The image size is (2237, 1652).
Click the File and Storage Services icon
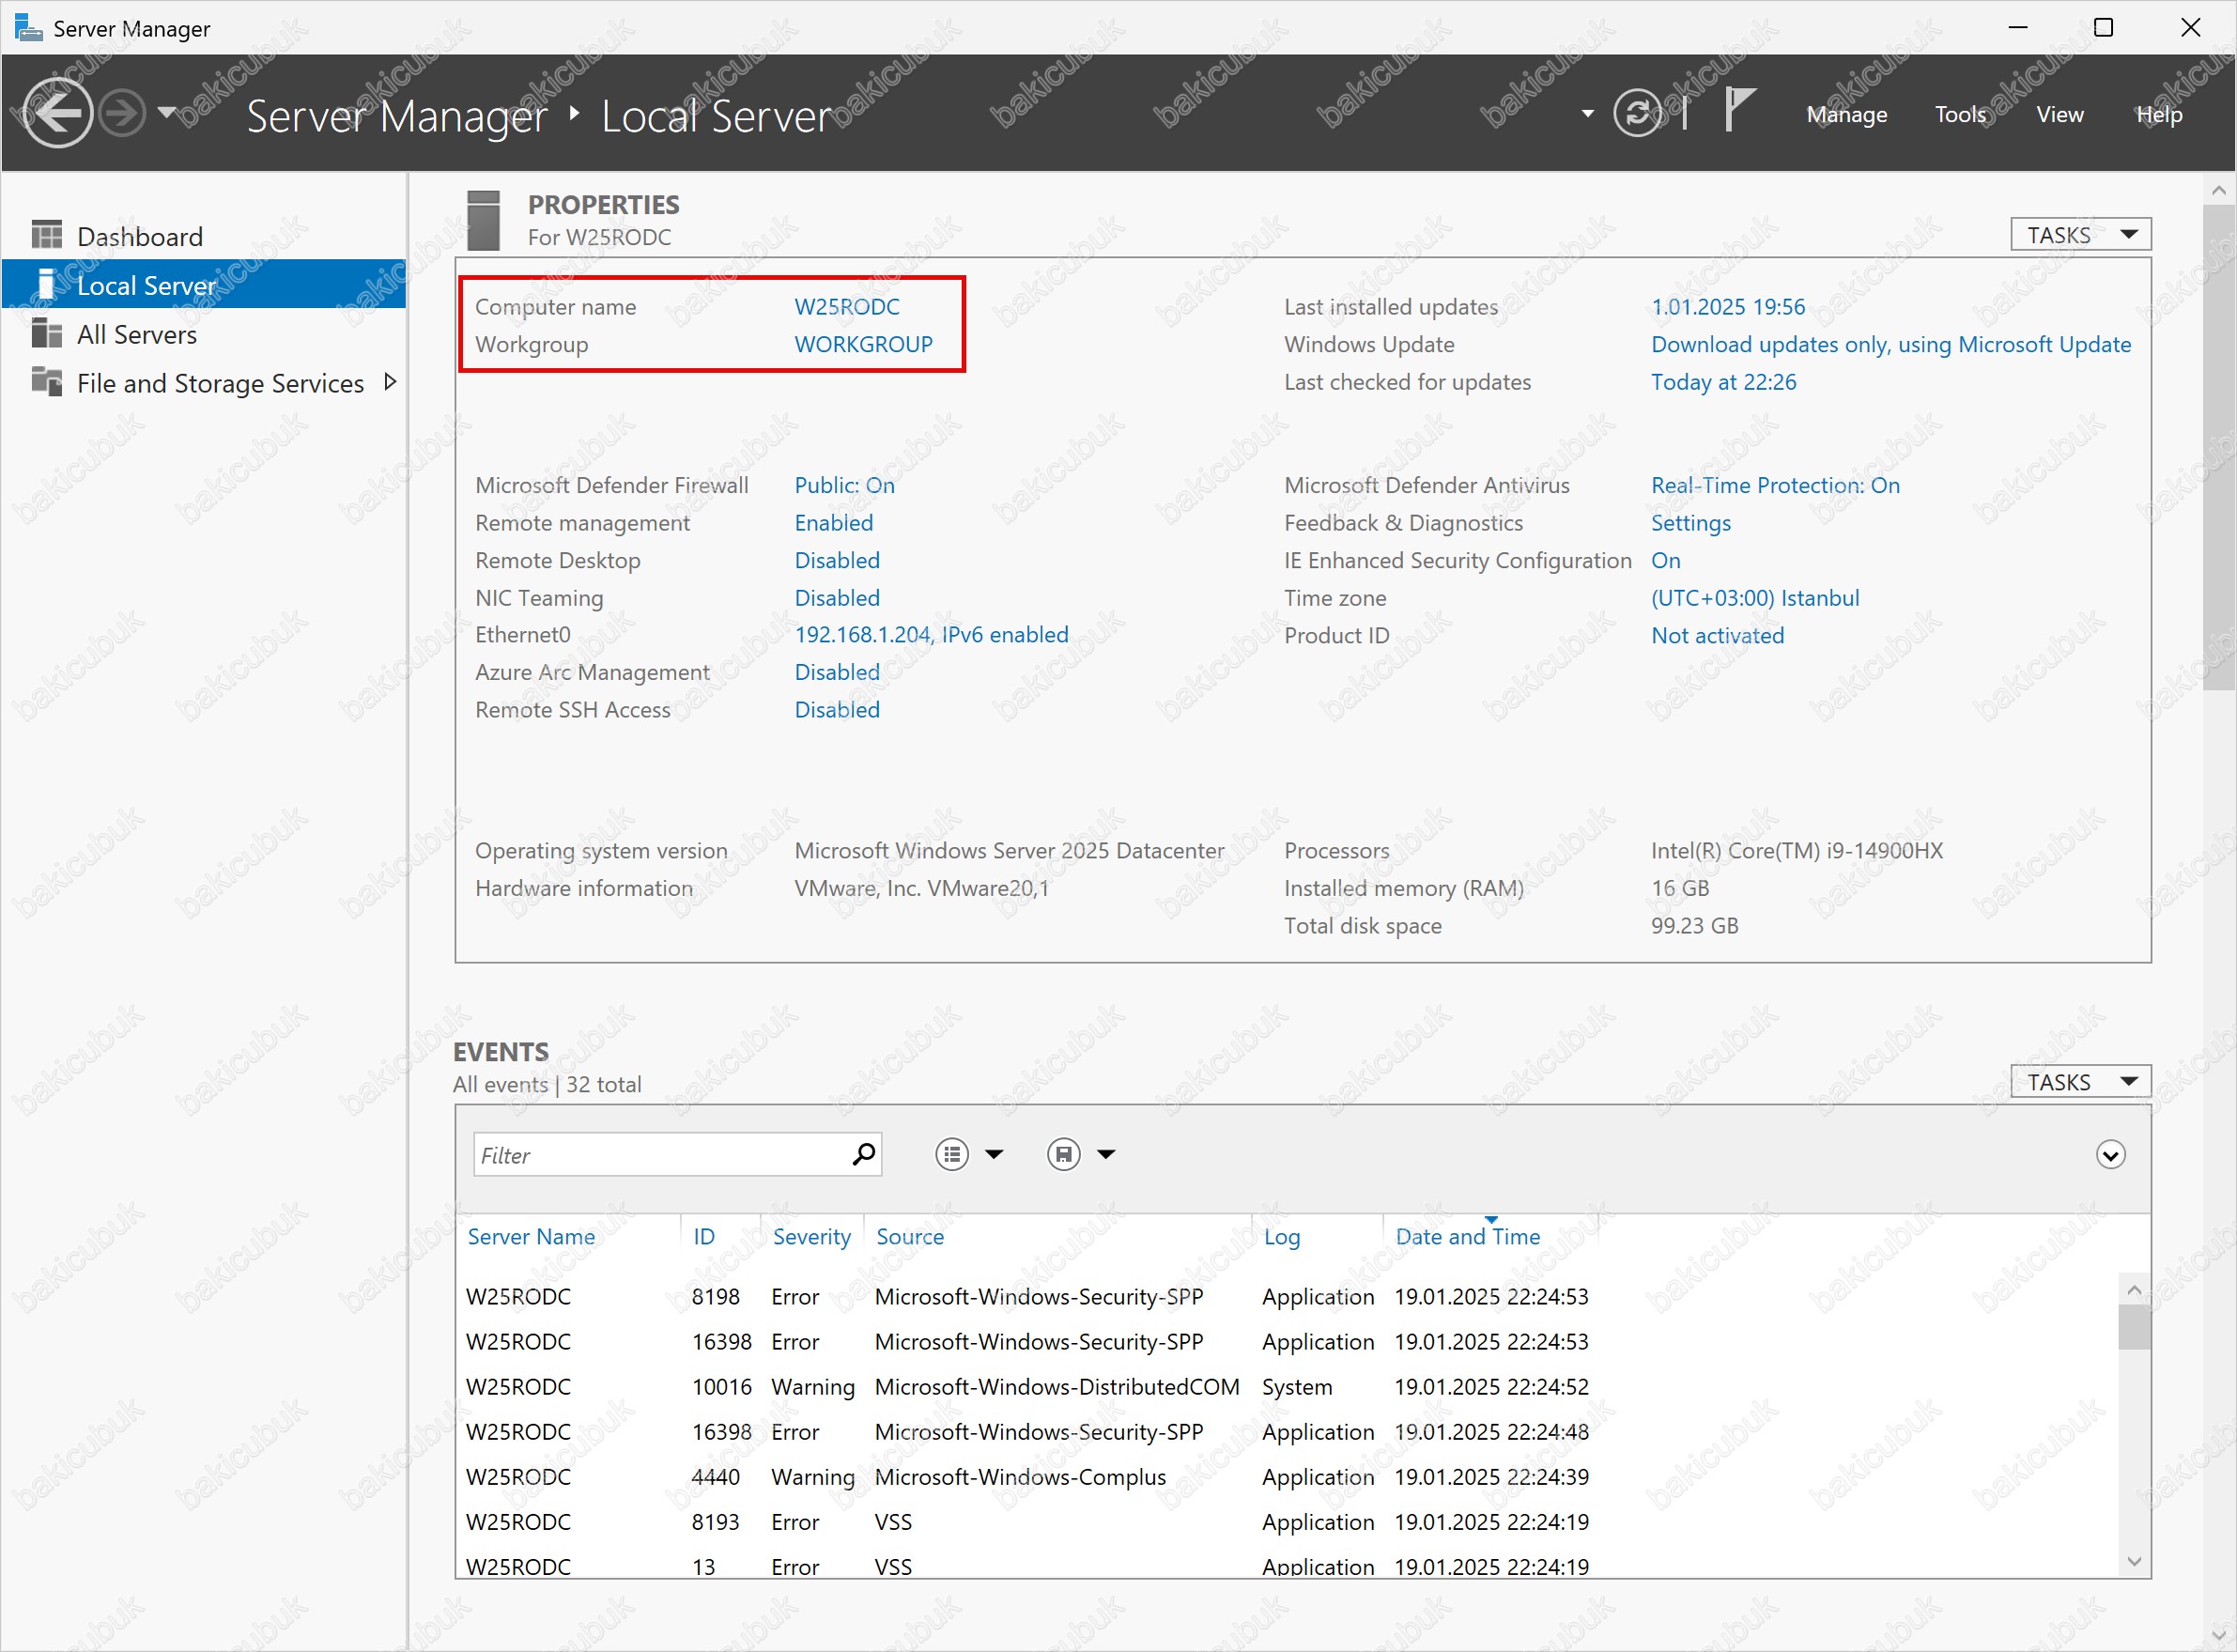pyautogui.click(x=46, y=381)
